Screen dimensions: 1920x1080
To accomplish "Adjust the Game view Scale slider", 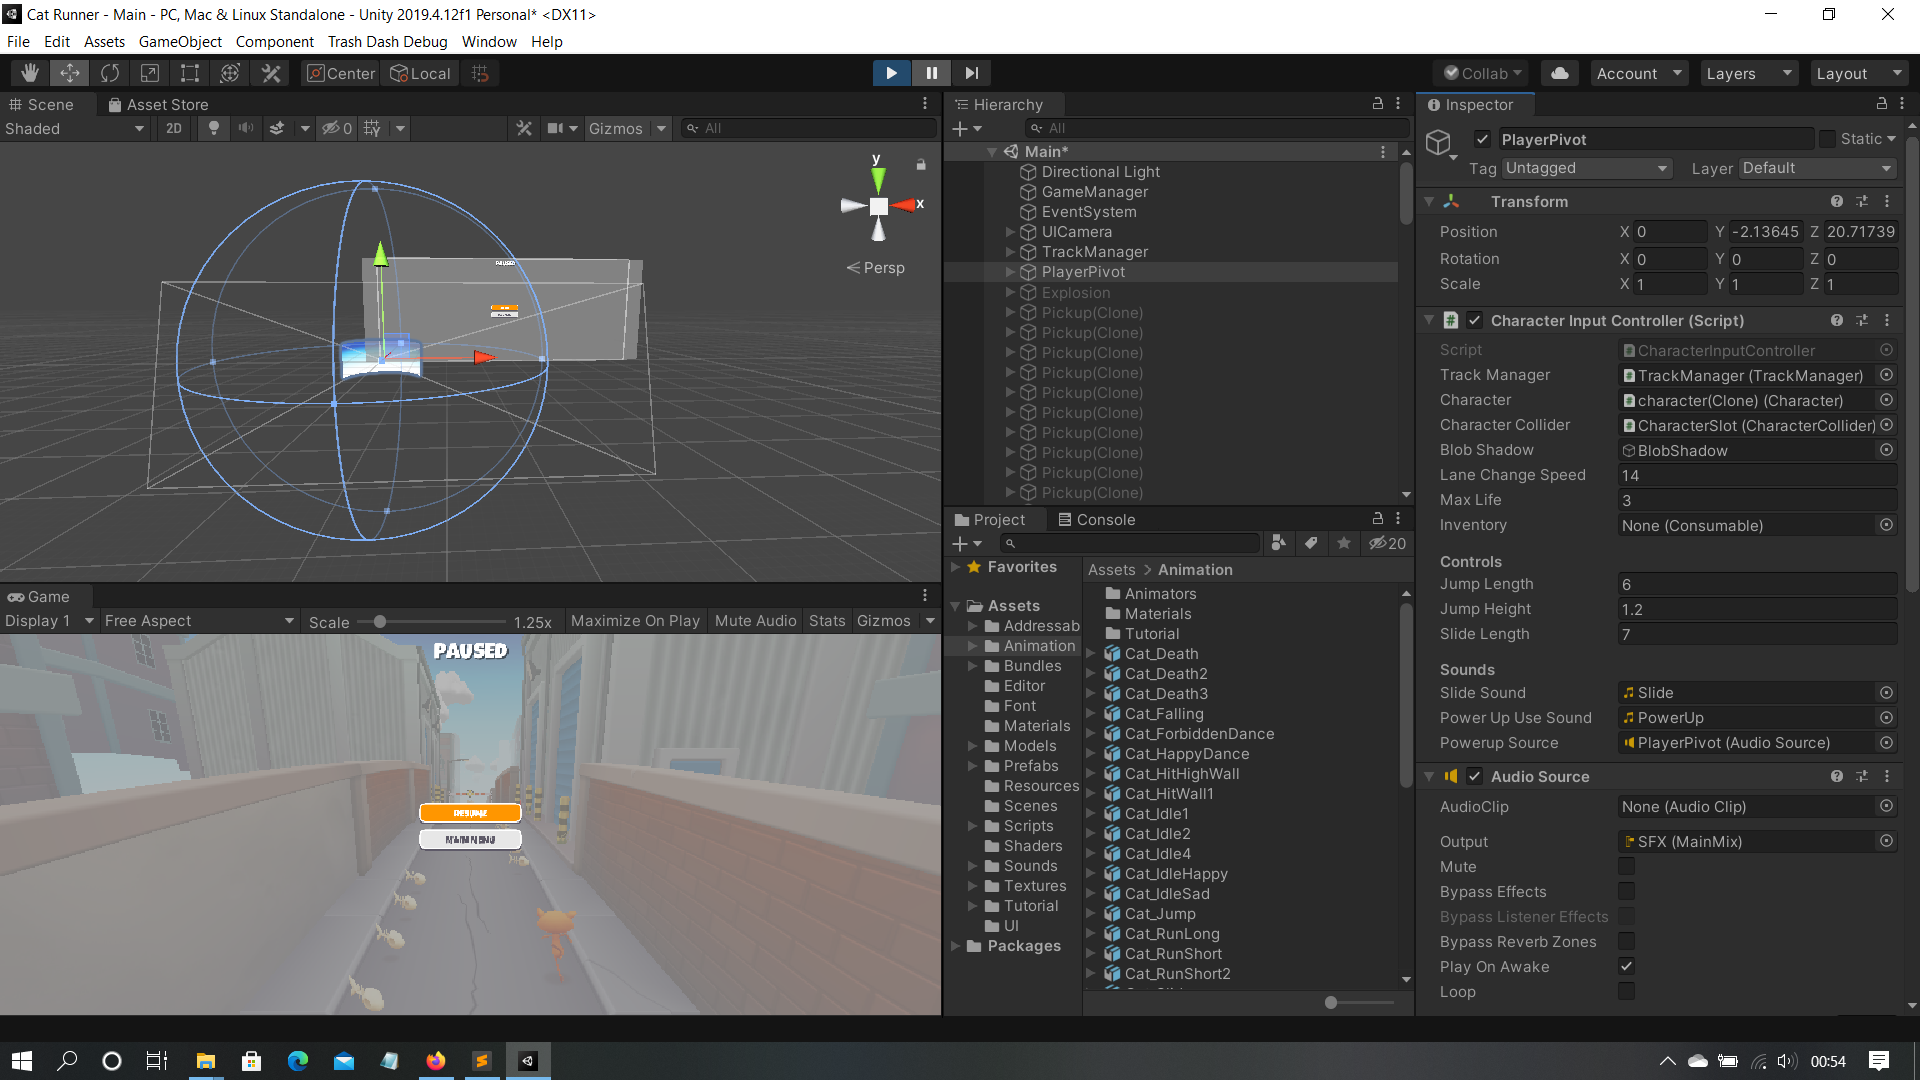I will pos(380,622).
